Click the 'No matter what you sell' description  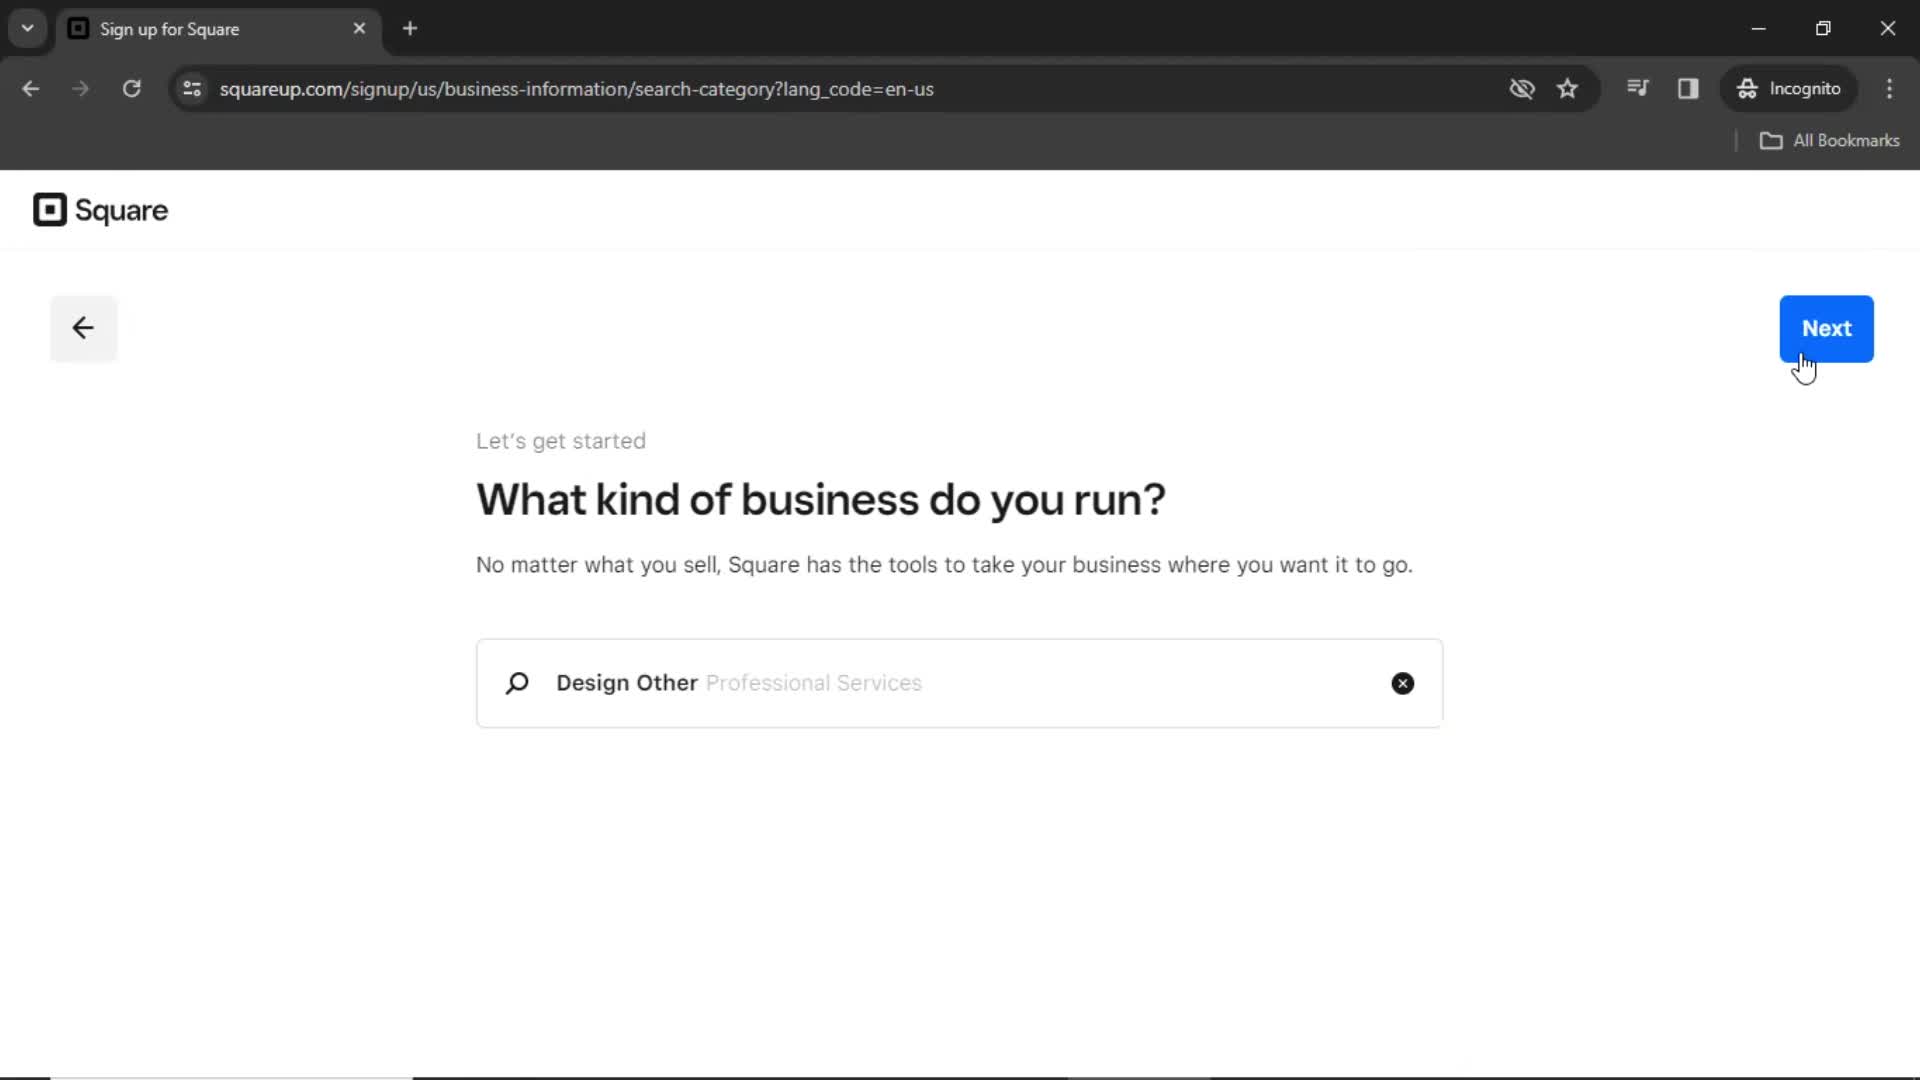click(x=944, y=565)
